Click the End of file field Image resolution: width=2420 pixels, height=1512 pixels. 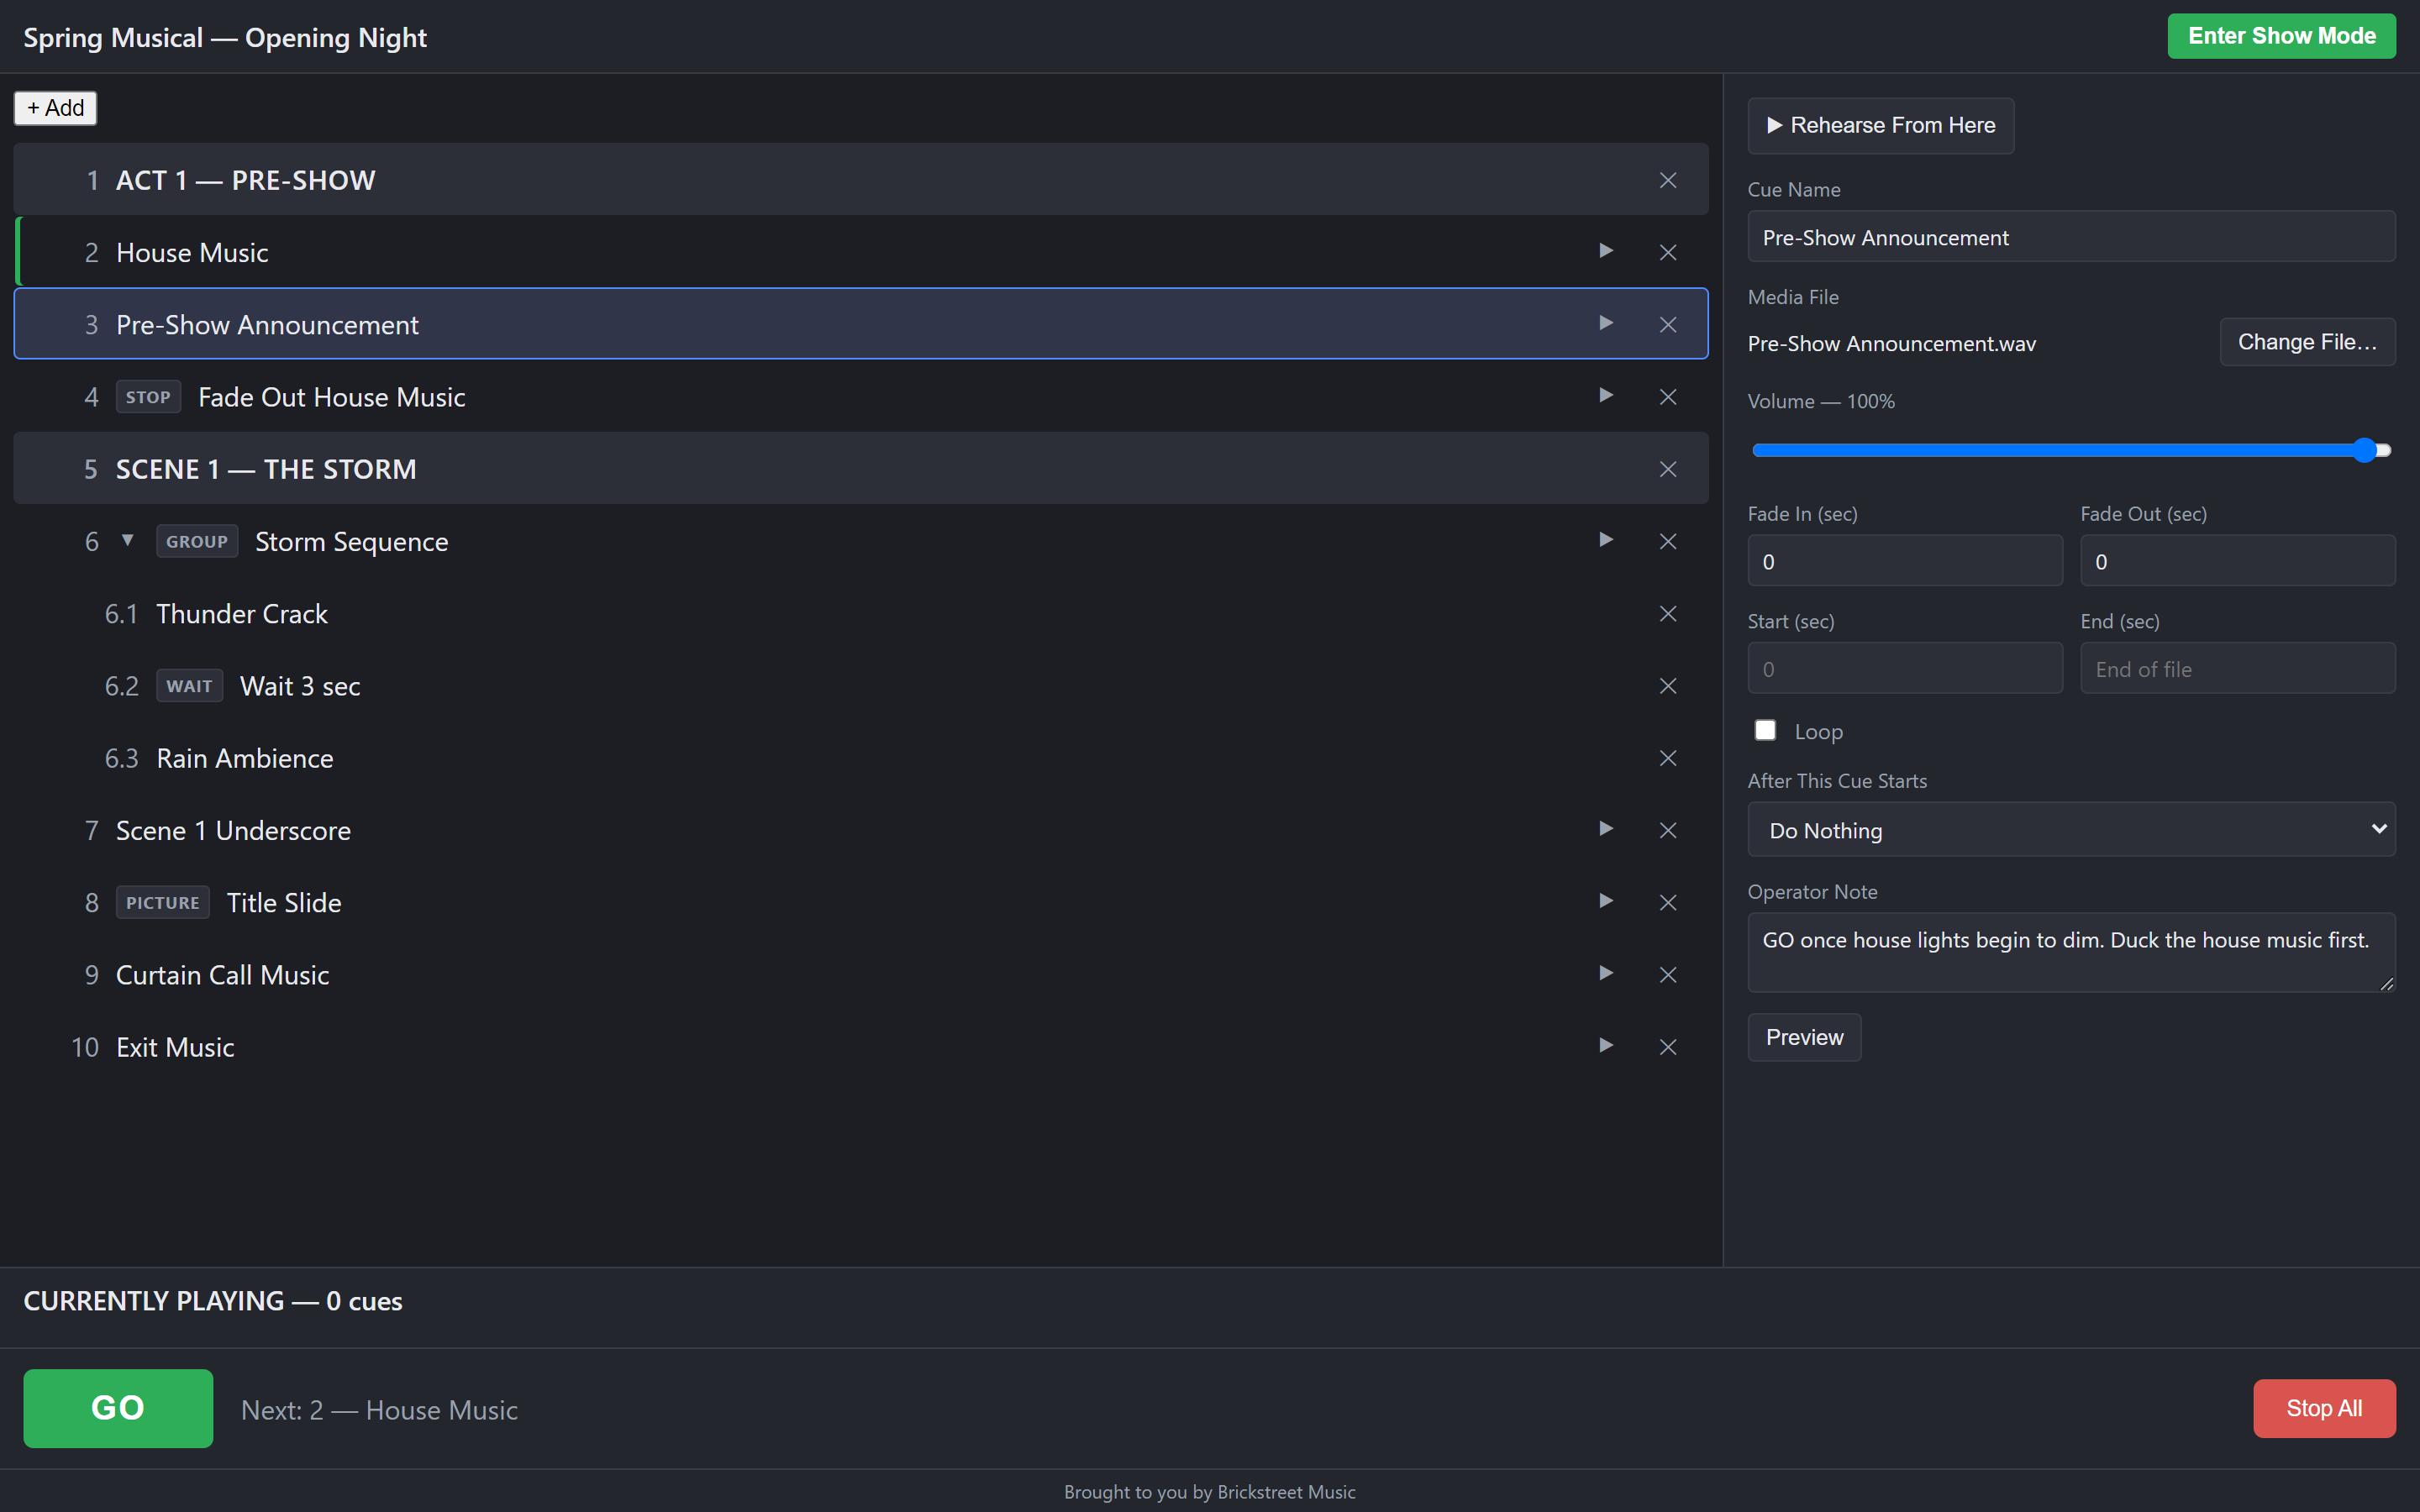2238,669
